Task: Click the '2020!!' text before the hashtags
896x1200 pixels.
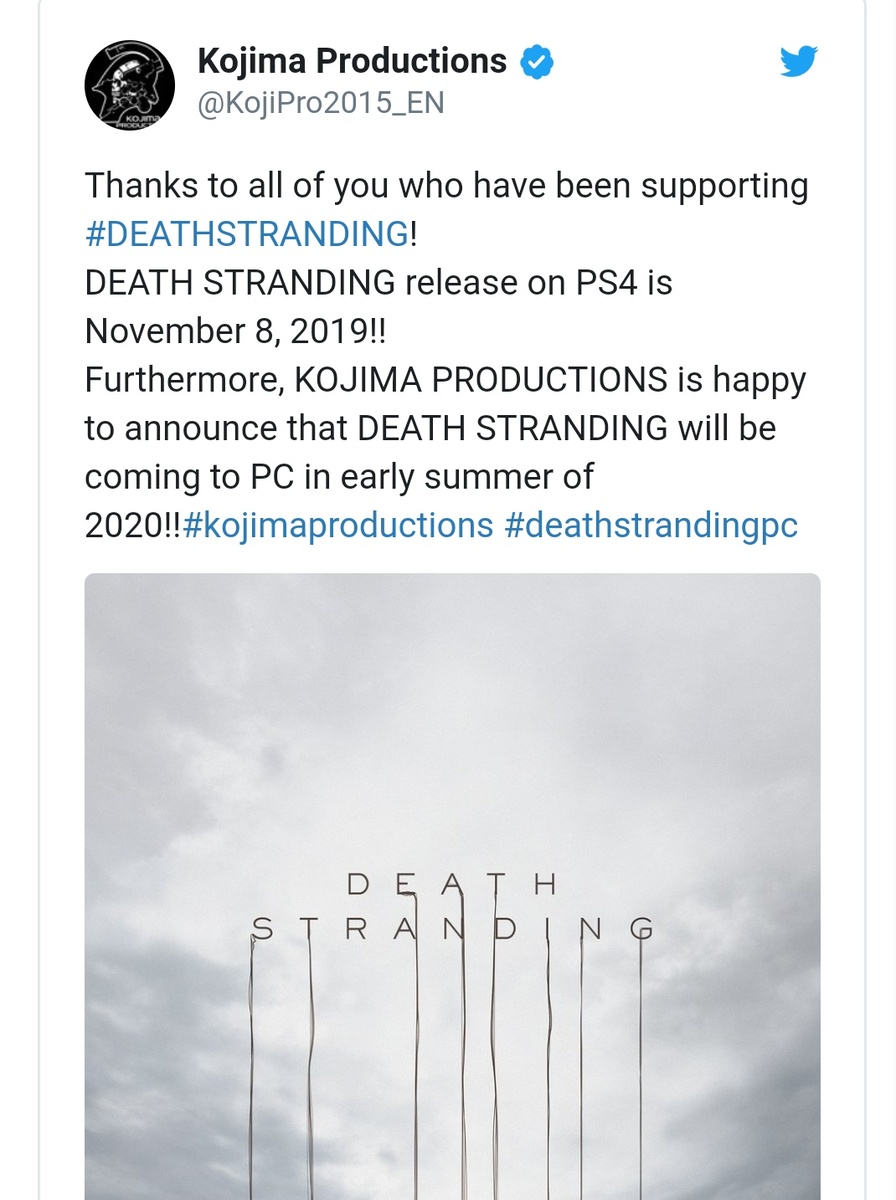Action: click(132, 525)
